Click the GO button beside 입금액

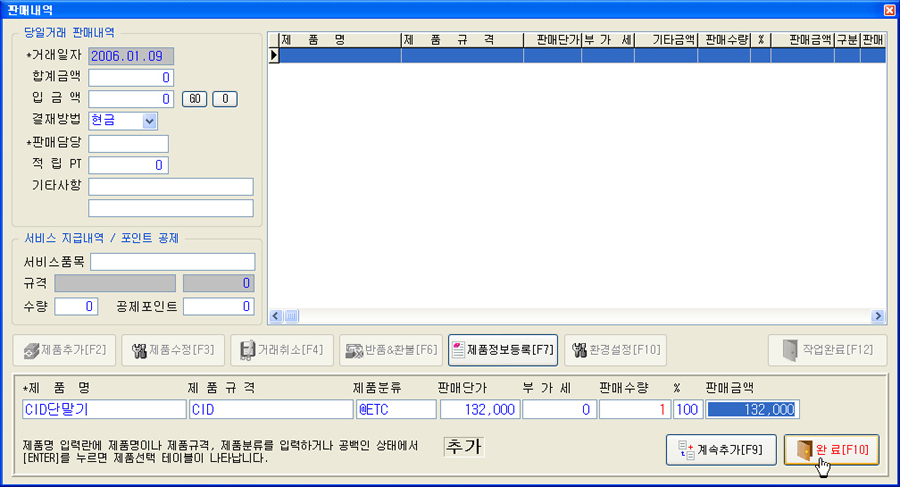point(195,99)
